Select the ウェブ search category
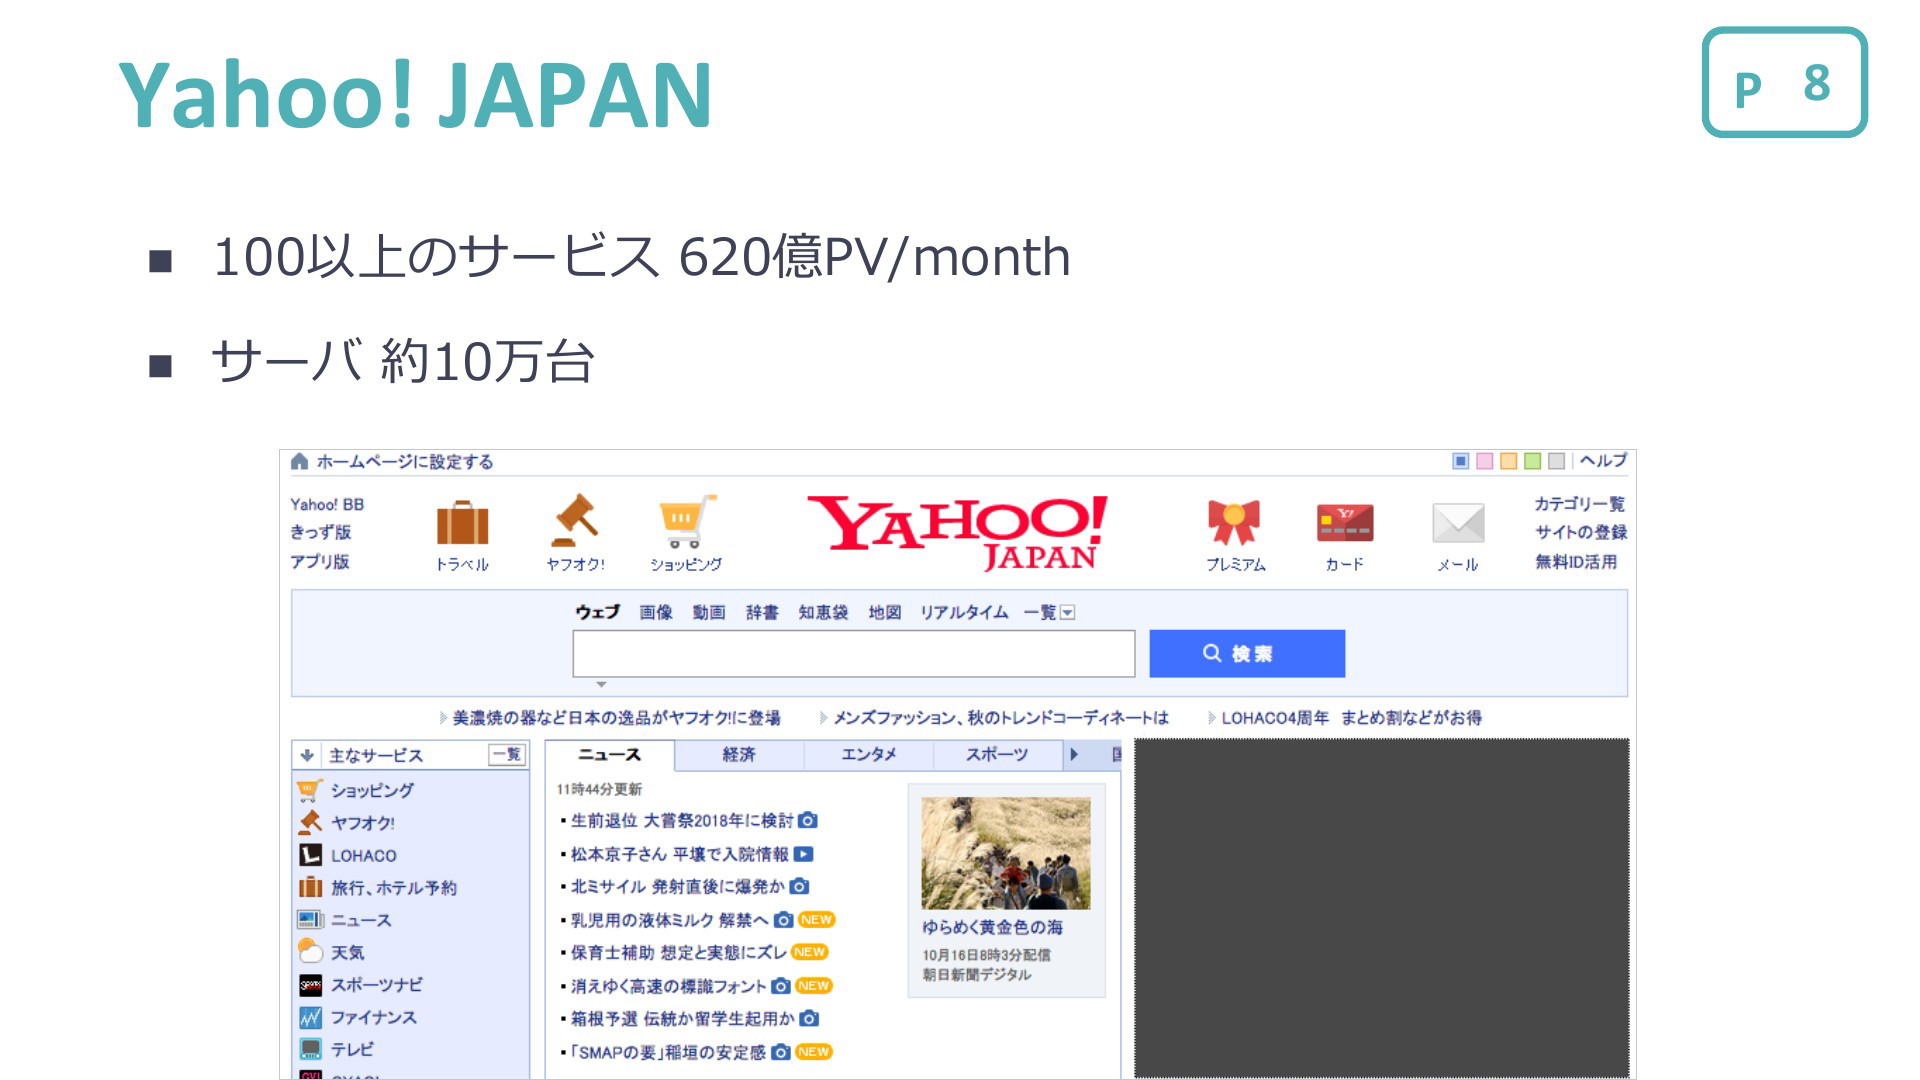This screenshot has width=1920, height=1080. (x=597, y=612)
